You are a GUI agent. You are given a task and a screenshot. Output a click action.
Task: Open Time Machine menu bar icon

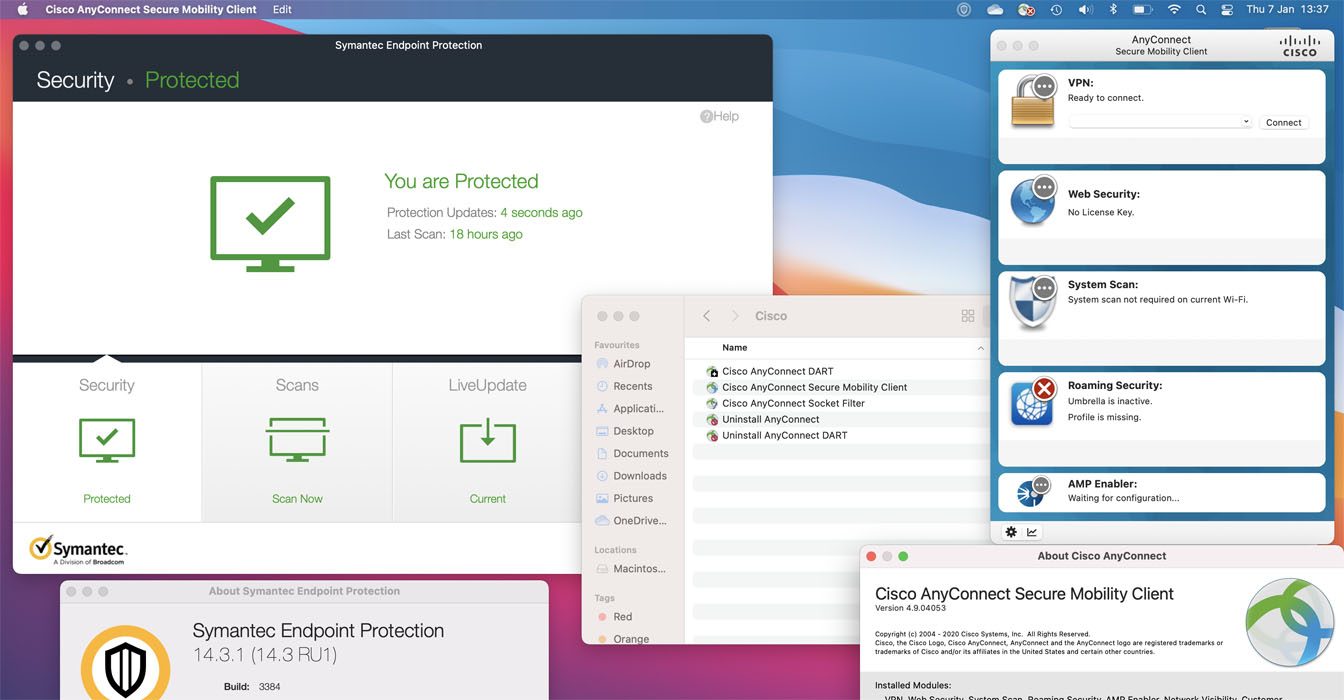[x=1056, y=9]
